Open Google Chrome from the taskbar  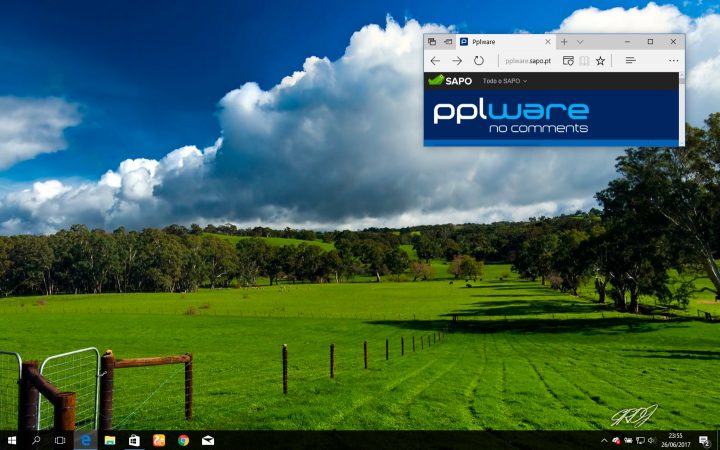coord(183,440)
